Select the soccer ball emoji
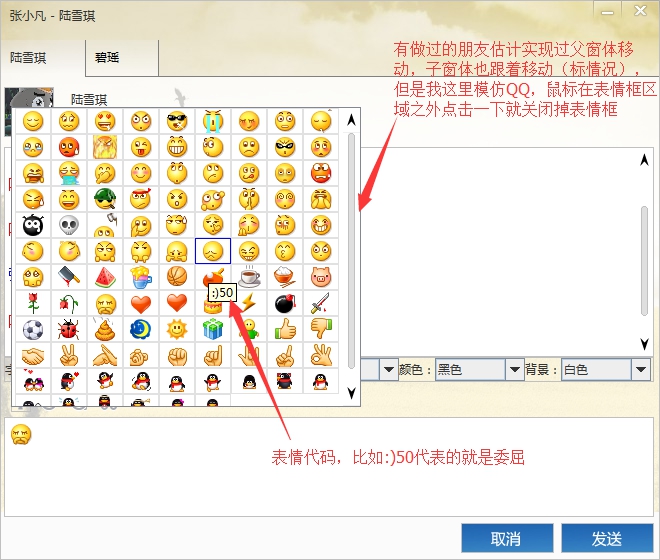Screen dimensions: 660x560 (x=33, y=330)
